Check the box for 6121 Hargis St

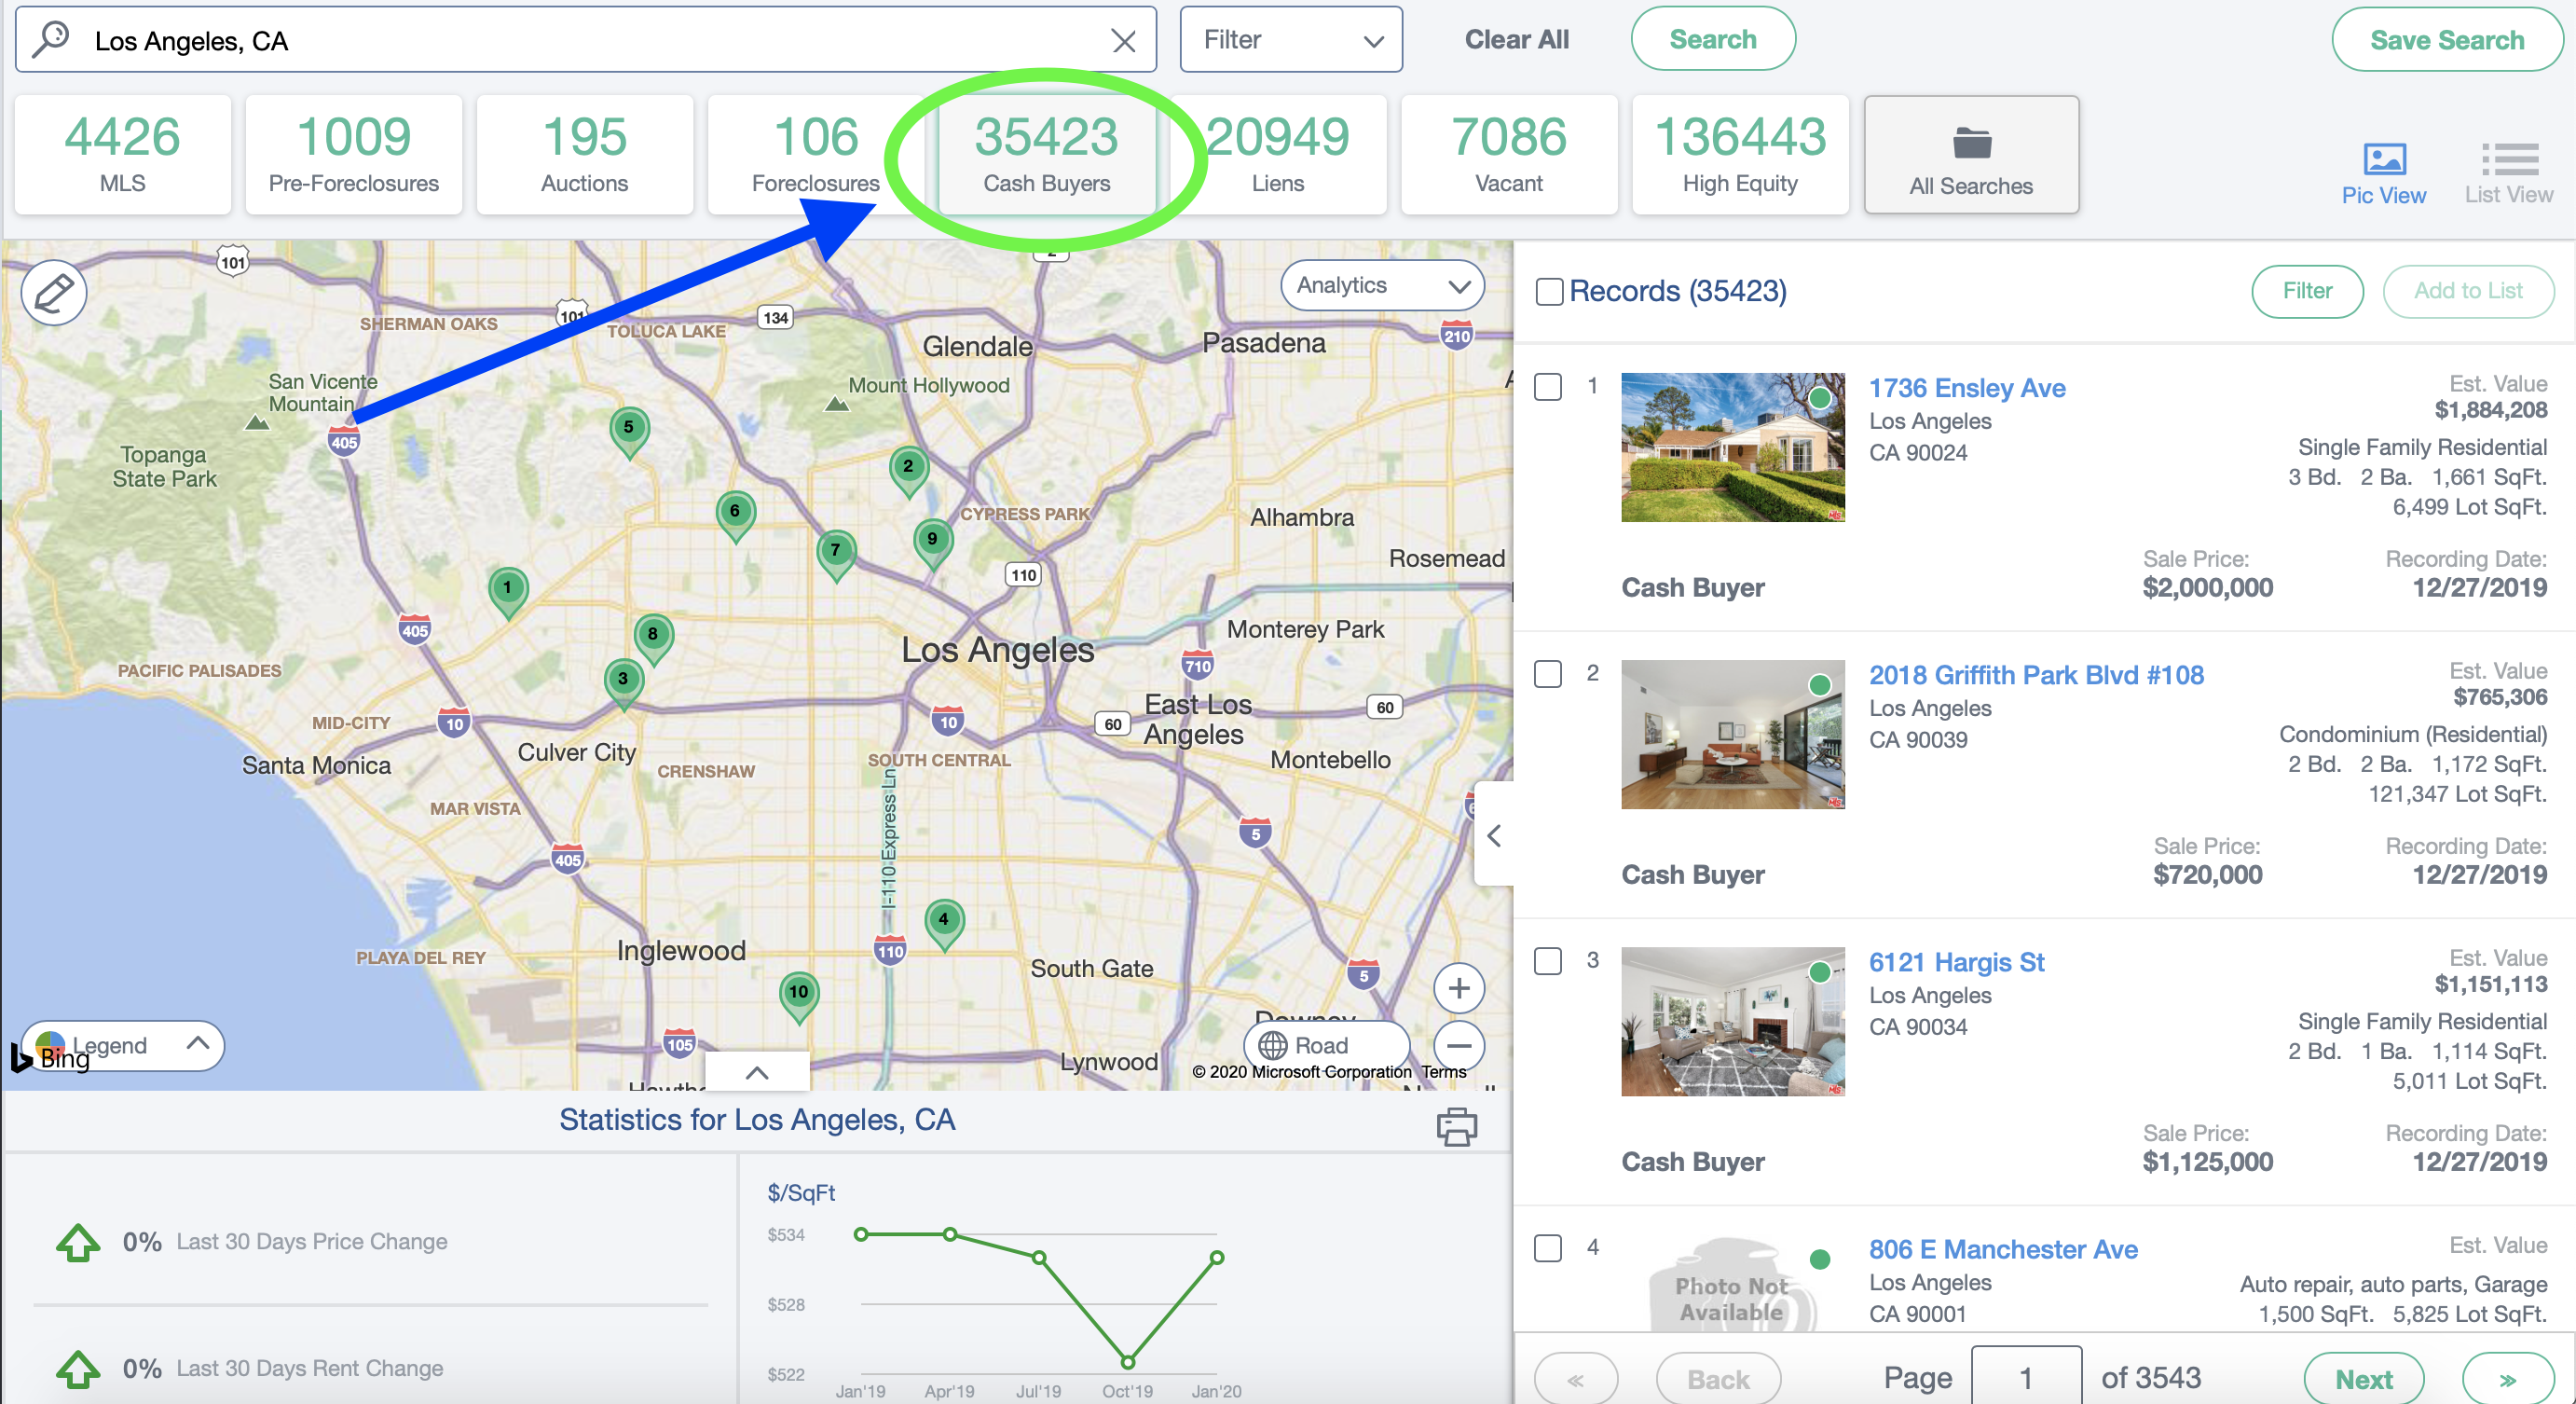(x=1547, y=961)
